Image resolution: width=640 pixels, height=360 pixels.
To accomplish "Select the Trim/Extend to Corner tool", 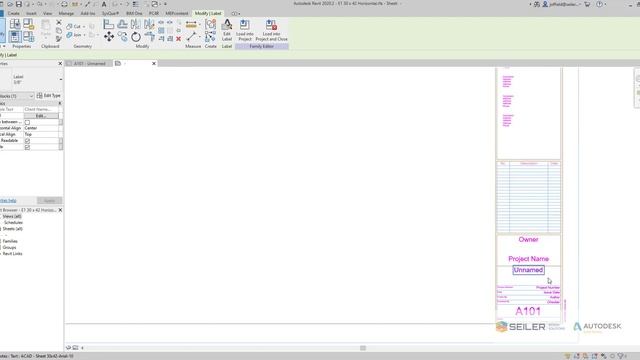I will [149, 37].
